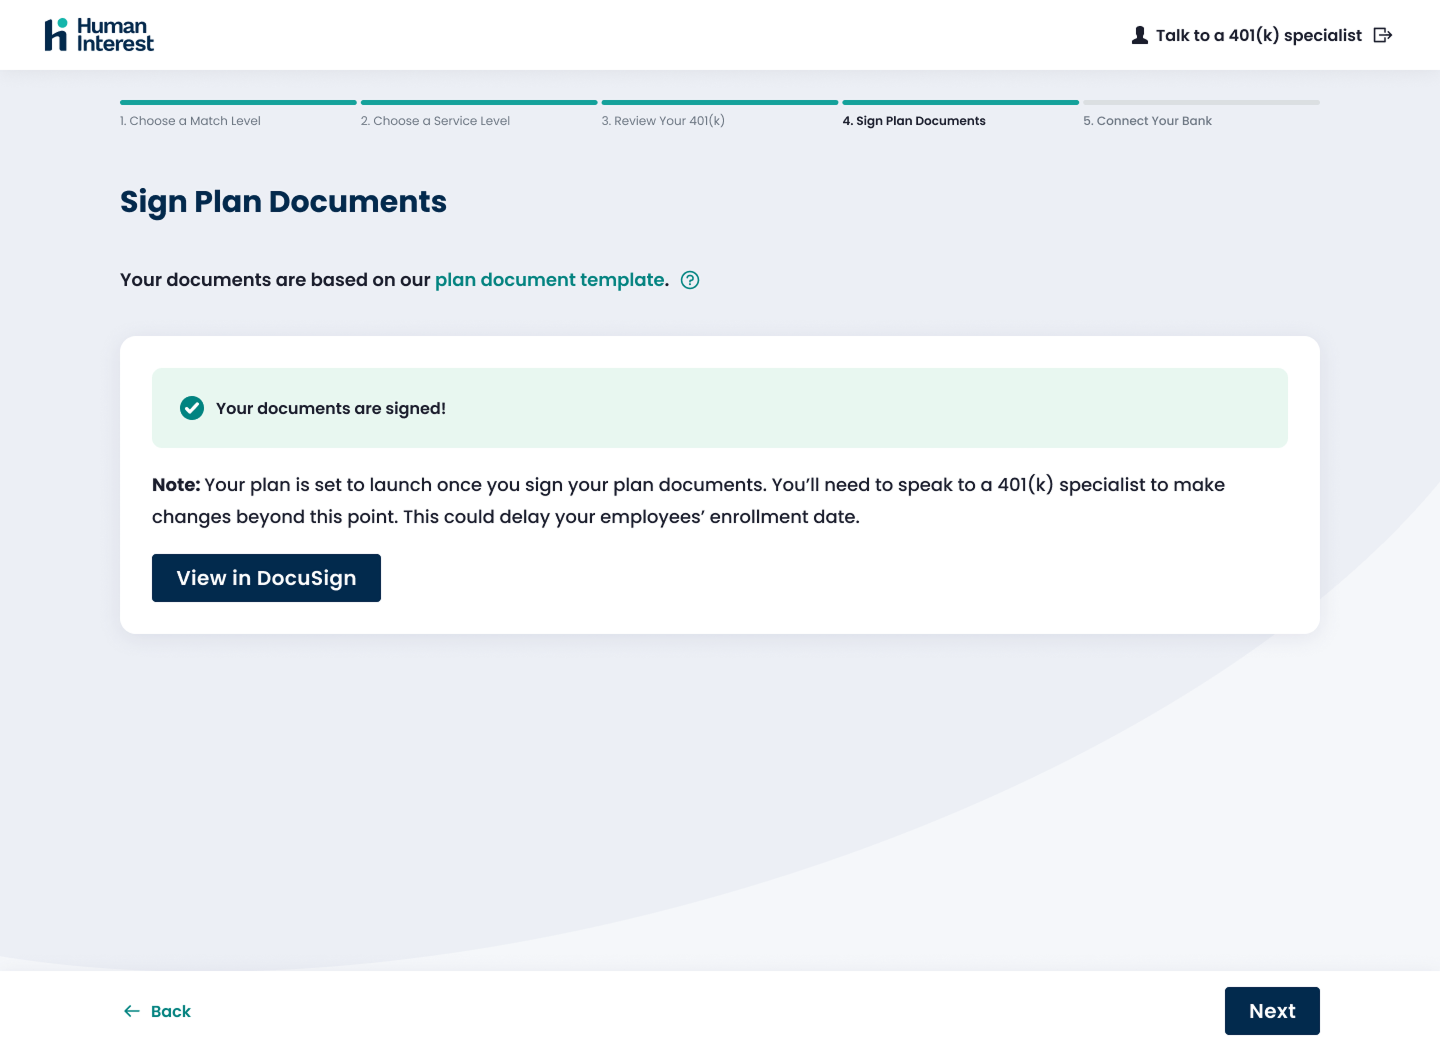Click 'Your documents are signed!' message
The width and height of the screenshot is (1440, 1051).
(331, 408)
